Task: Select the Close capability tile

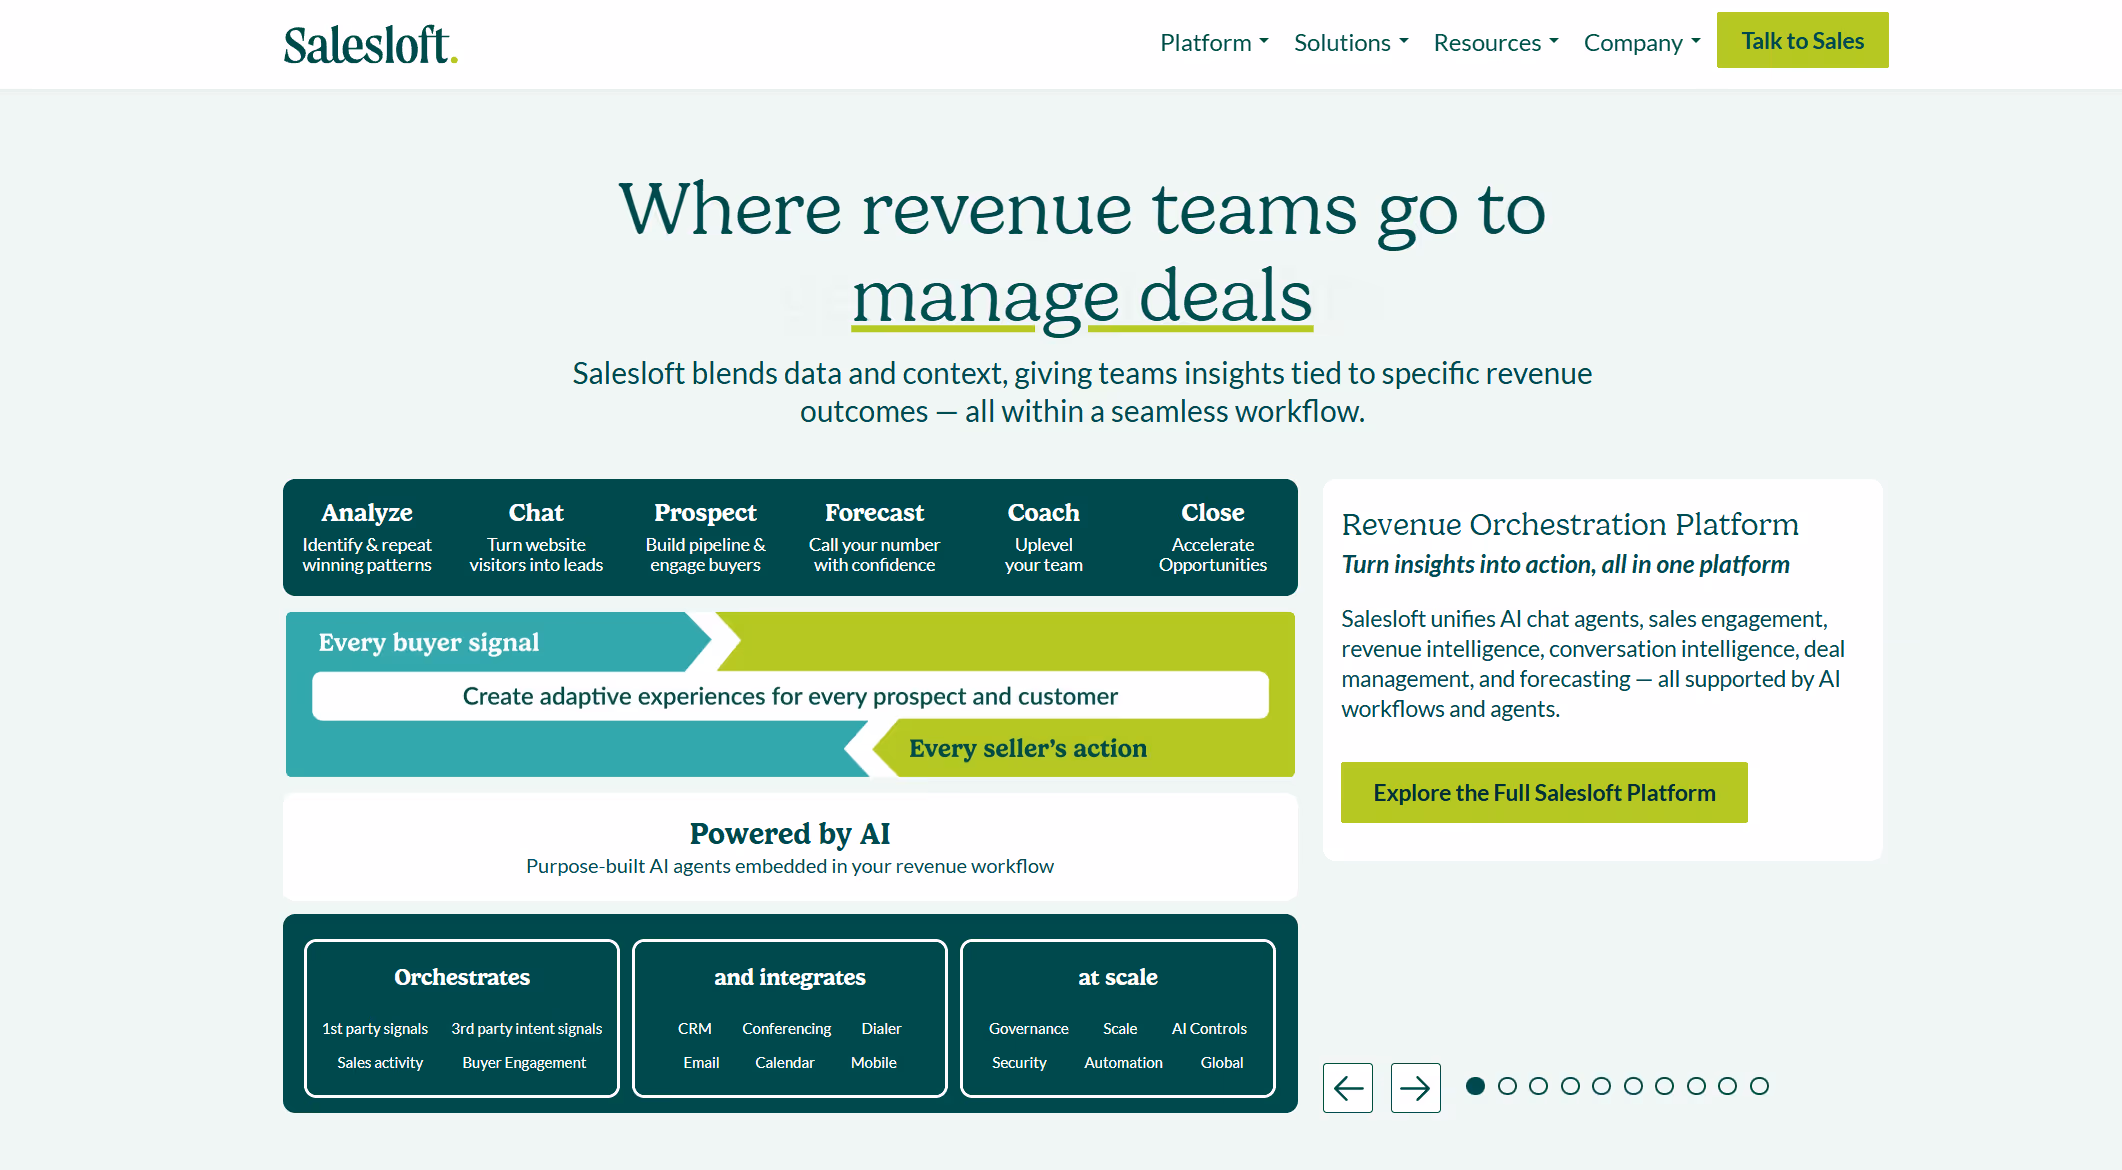Action: pos(1212,537)
